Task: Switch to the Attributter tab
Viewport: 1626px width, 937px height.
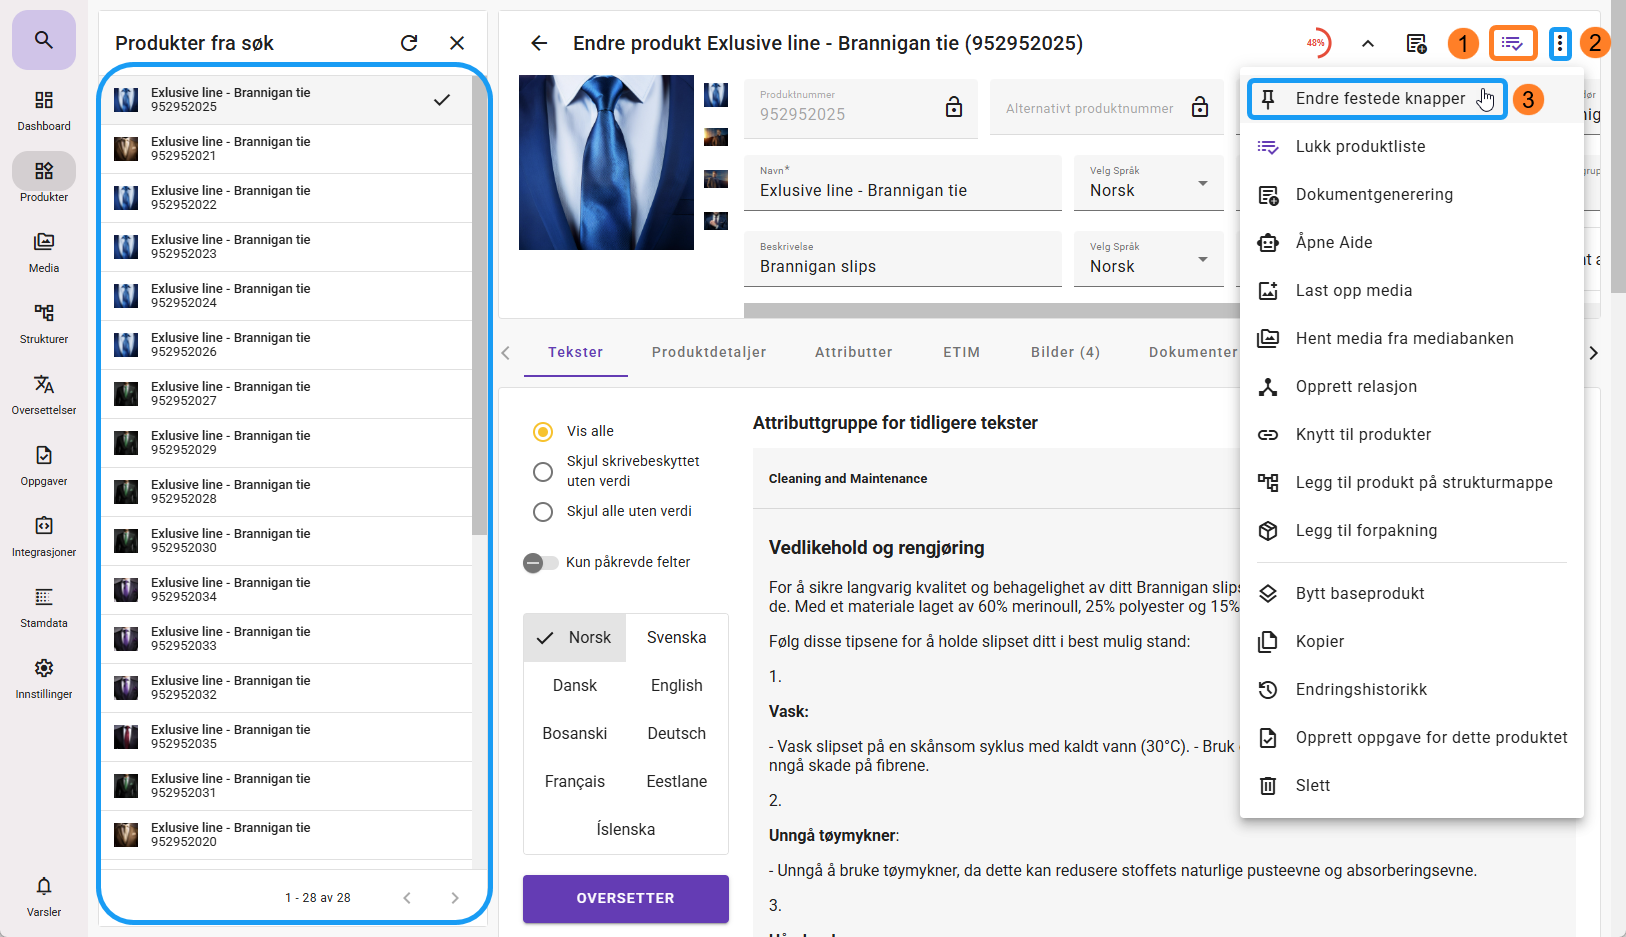Action: tap(853, 352)
